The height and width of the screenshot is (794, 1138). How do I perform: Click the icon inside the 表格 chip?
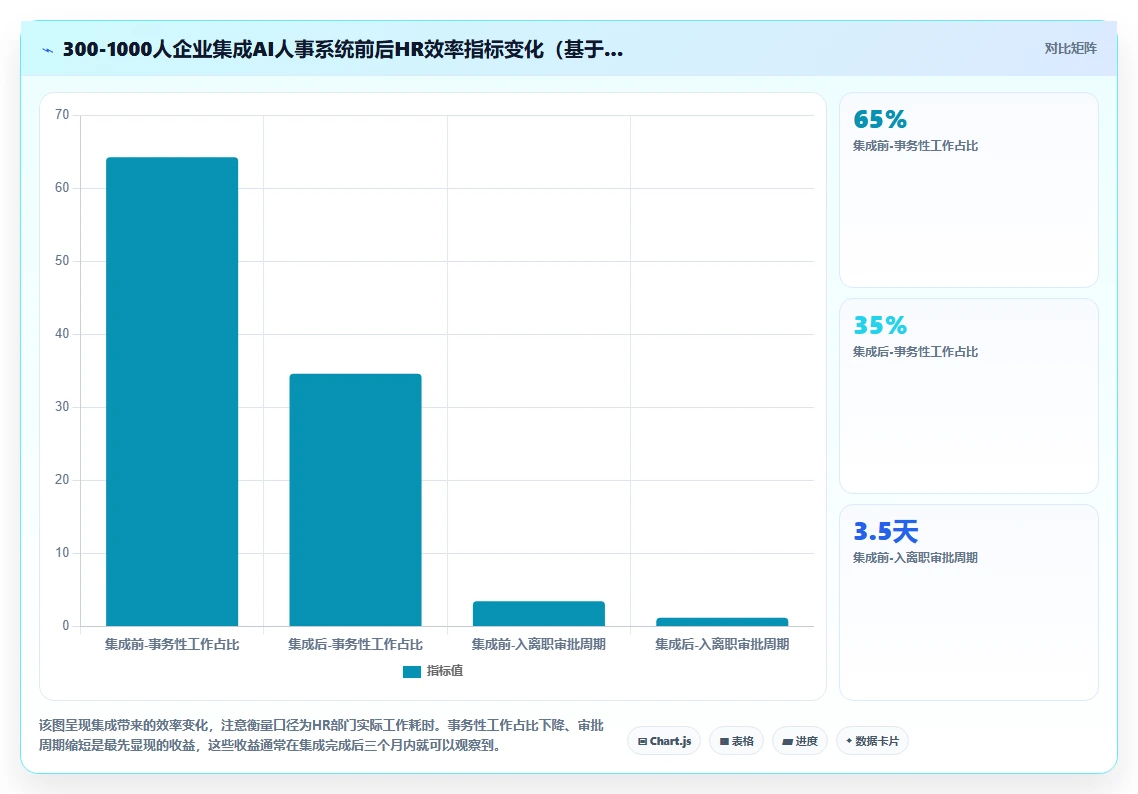click(x=724, y=742)
